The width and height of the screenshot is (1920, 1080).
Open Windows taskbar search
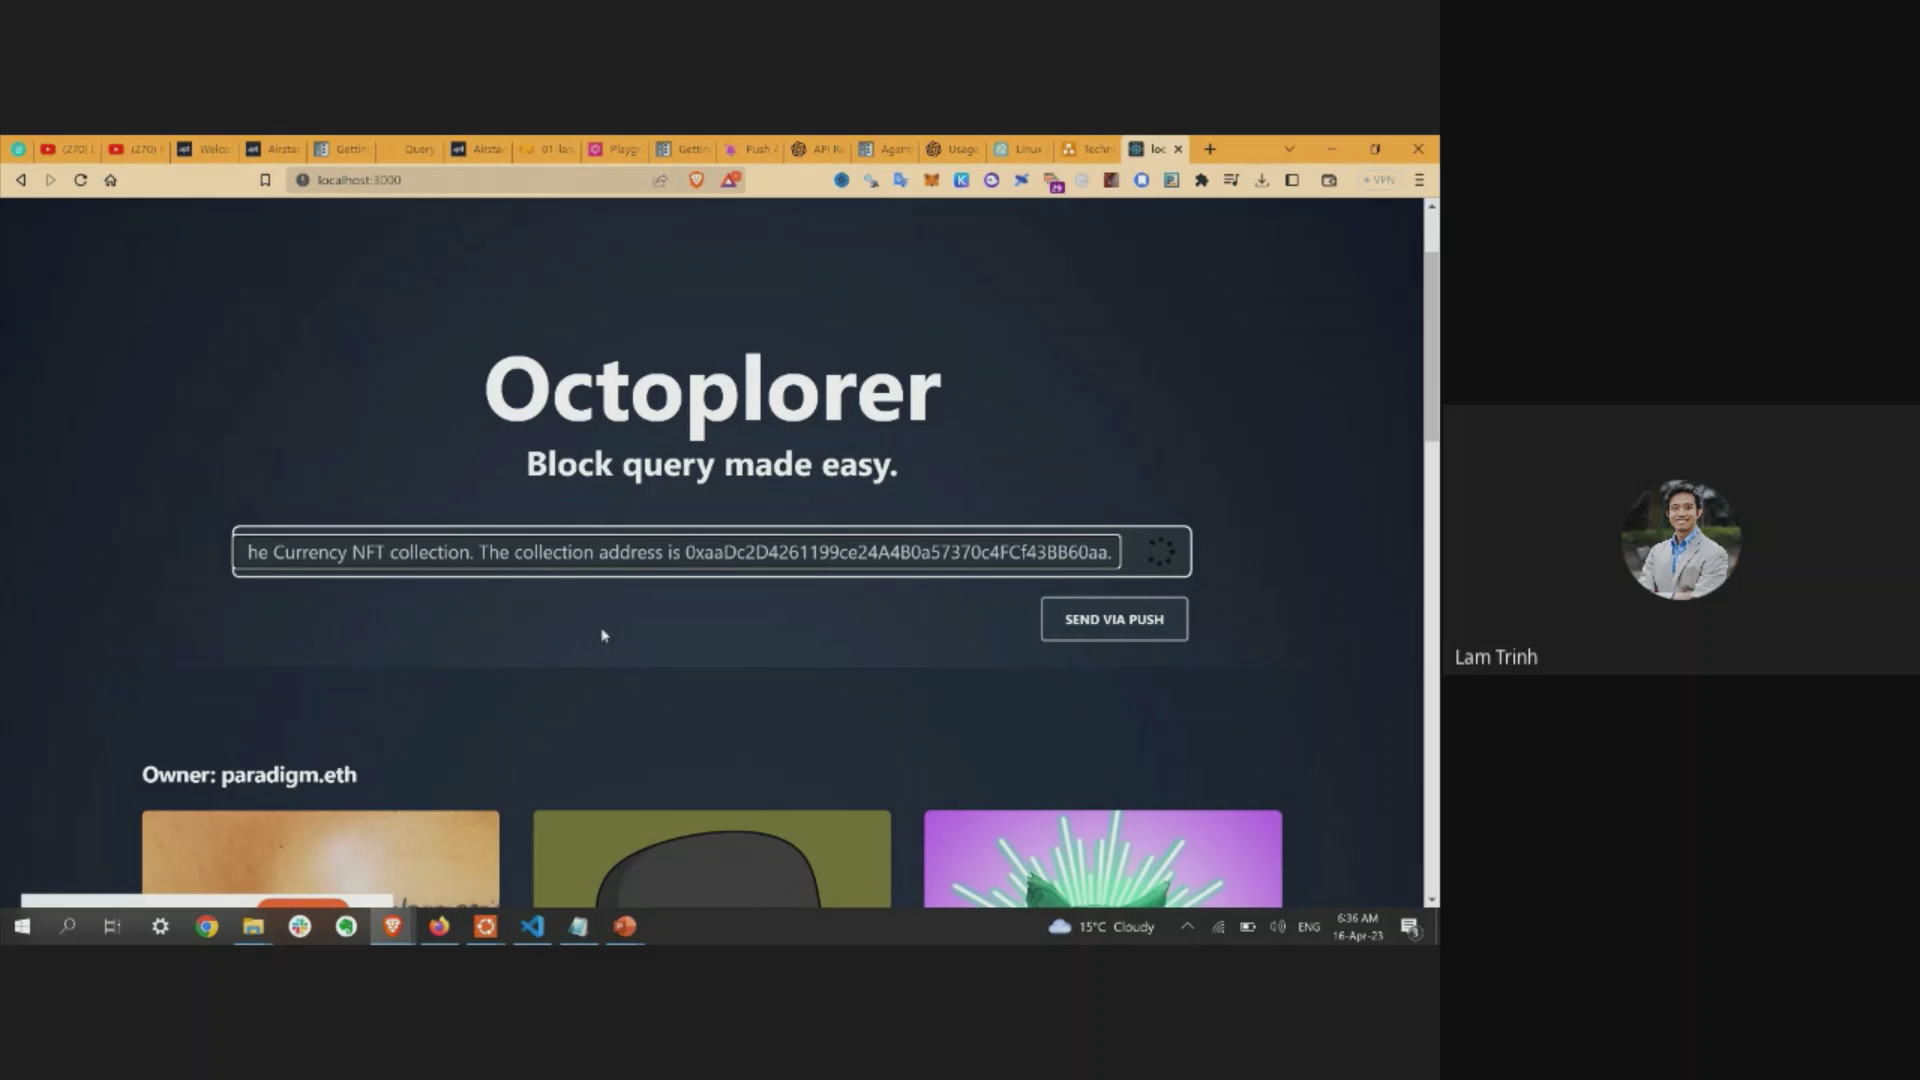pyautogui.click(x=68, y=927)
